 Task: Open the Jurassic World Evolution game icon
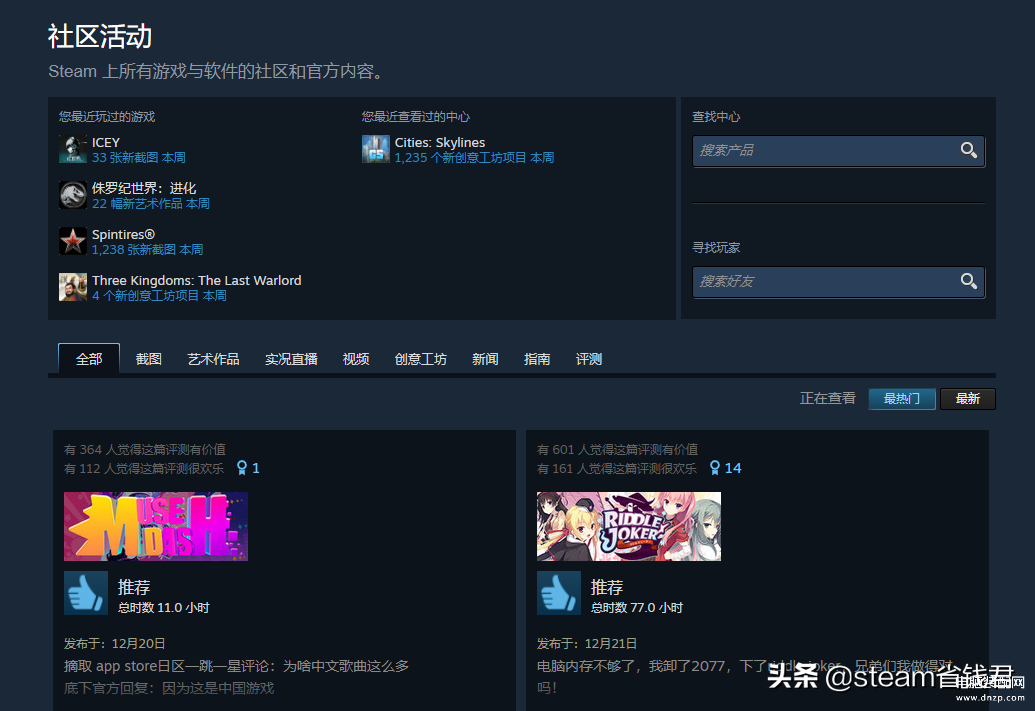(x=73, y=195)
